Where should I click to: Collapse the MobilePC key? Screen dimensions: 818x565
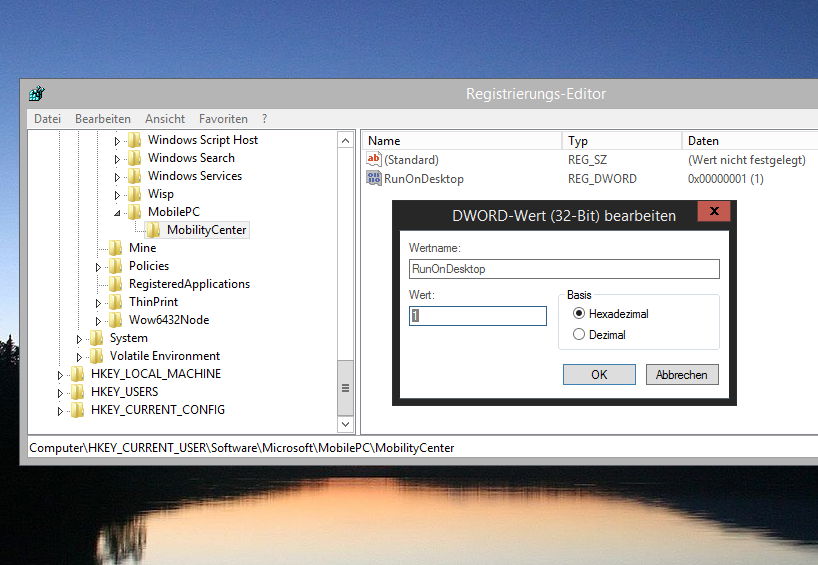click(117, 213)
